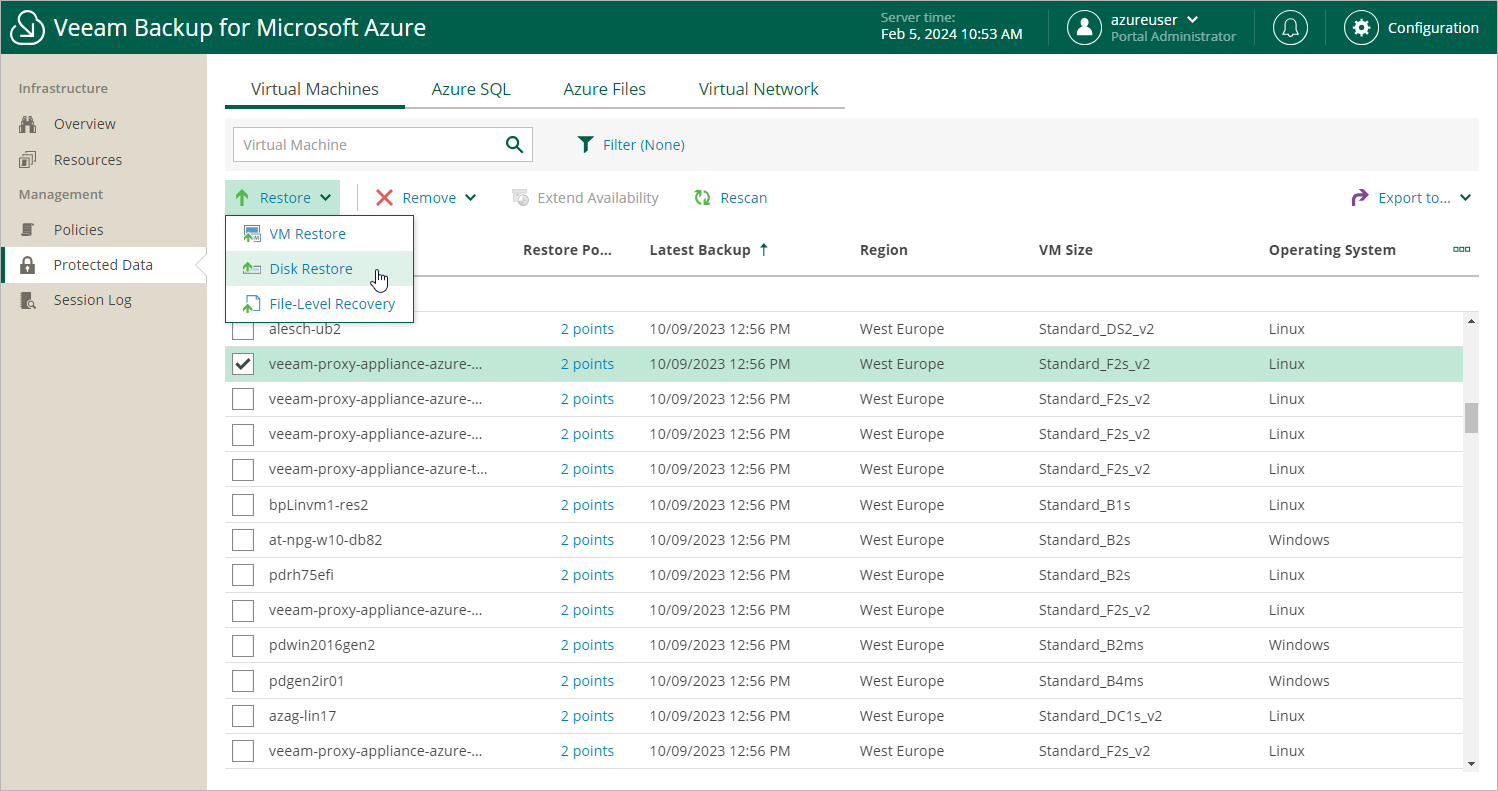This screenshot has height=791, width=1498.
Task: Sort by the Operating System column header
Action: [x=1332, y=250]
